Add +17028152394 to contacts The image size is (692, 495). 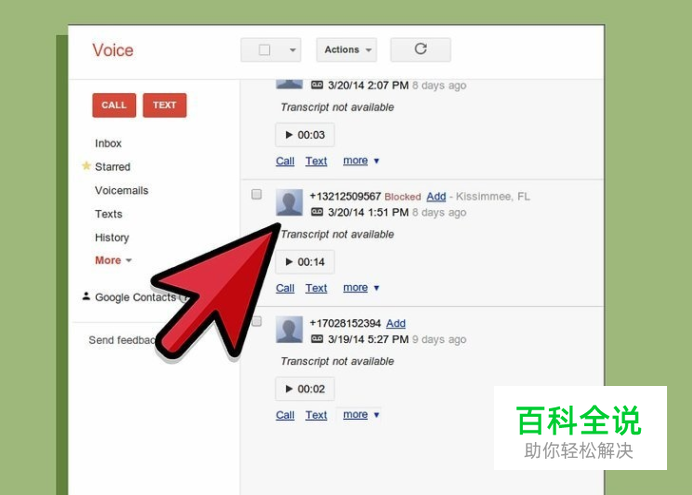coord(396,323)
